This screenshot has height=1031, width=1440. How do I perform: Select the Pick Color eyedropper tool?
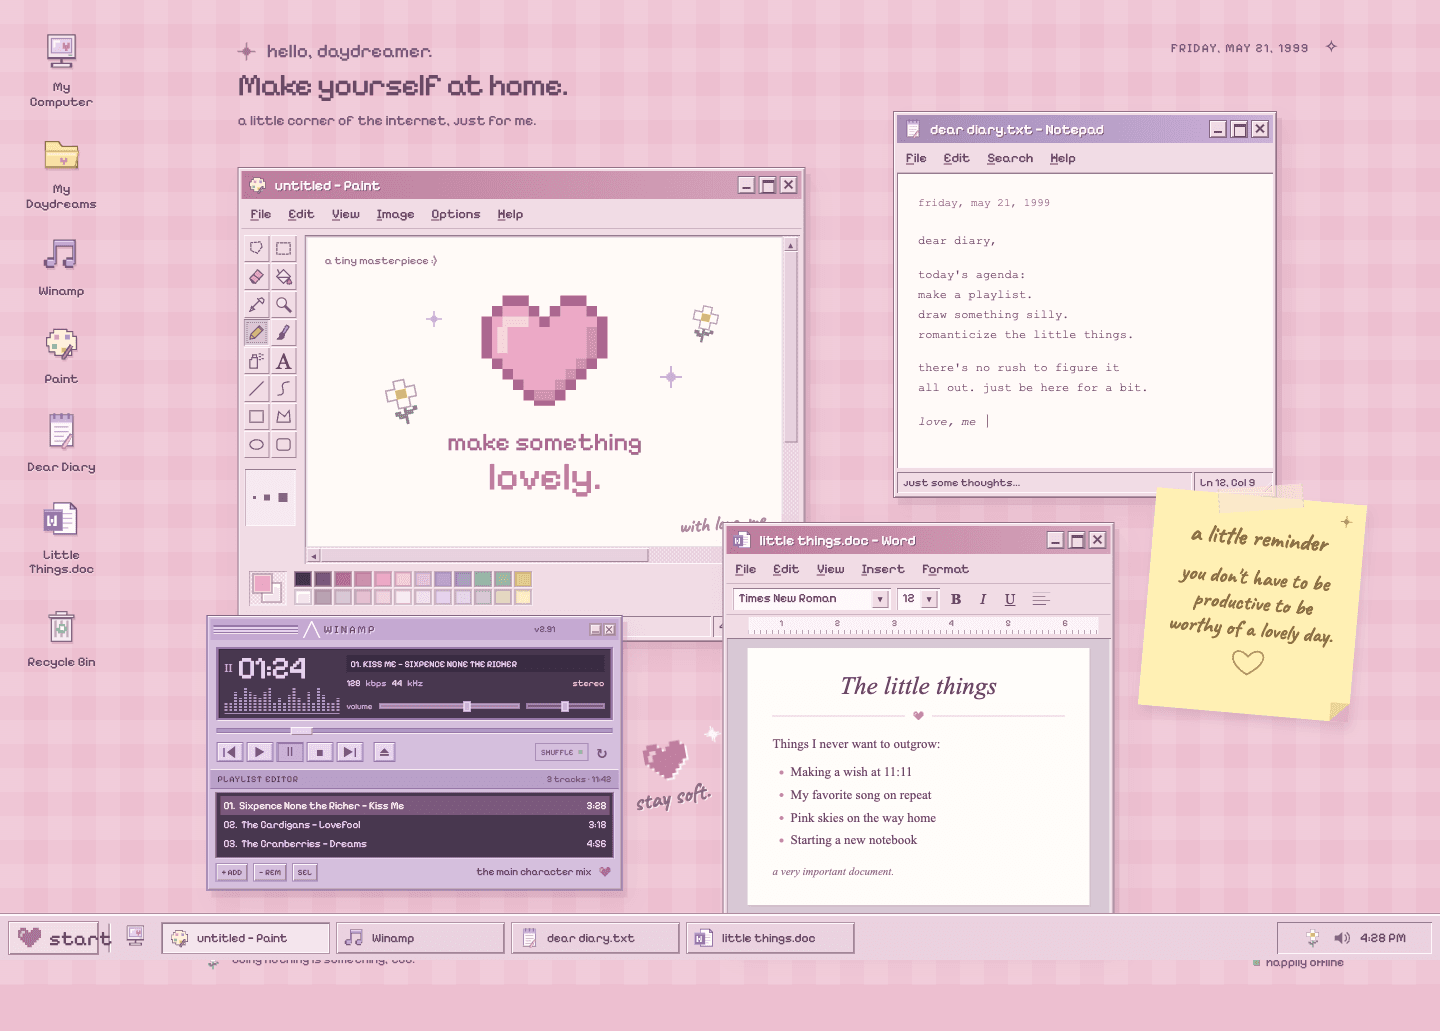[257, 304]
